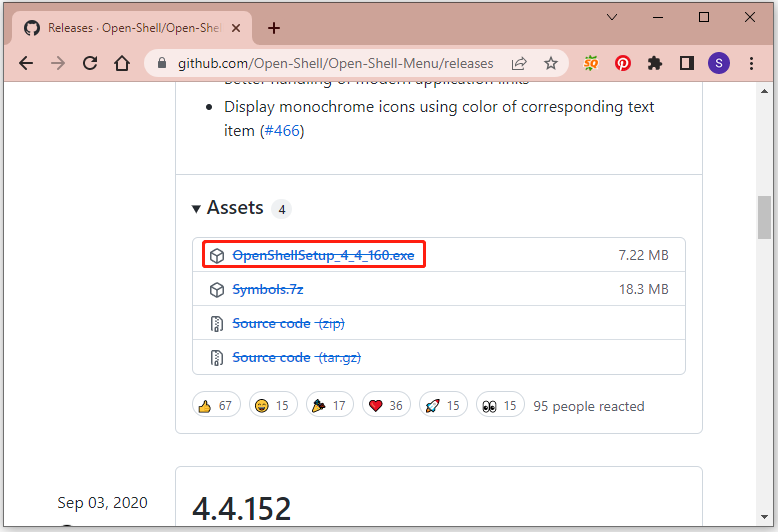Image resolution: width=778 pixels, height=532 pixels.
Task: Download OpenShellSetup_4_4_160.exe
Action: [x=323, y=255]
